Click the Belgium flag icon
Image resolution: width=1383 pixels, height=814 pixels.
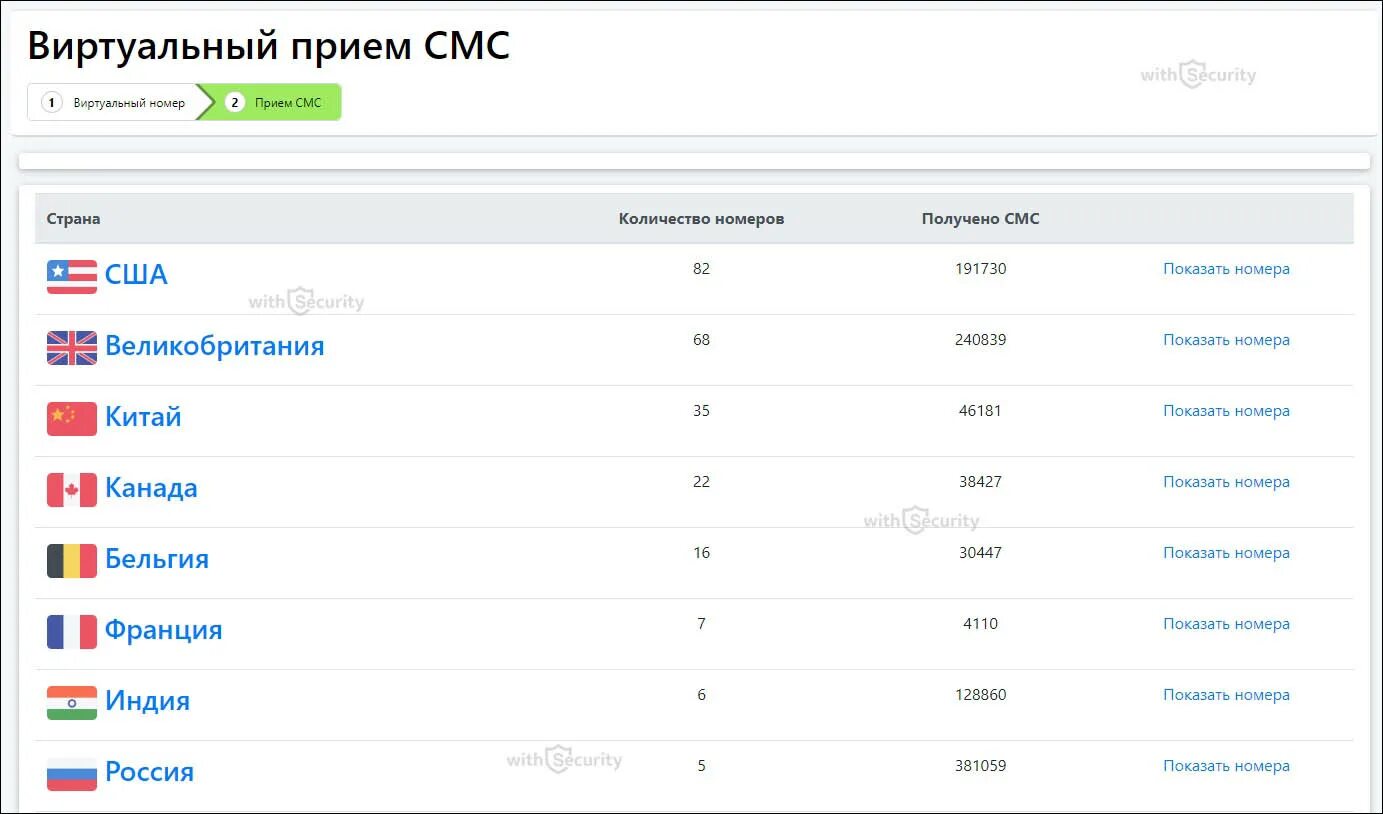pos(72,560)
